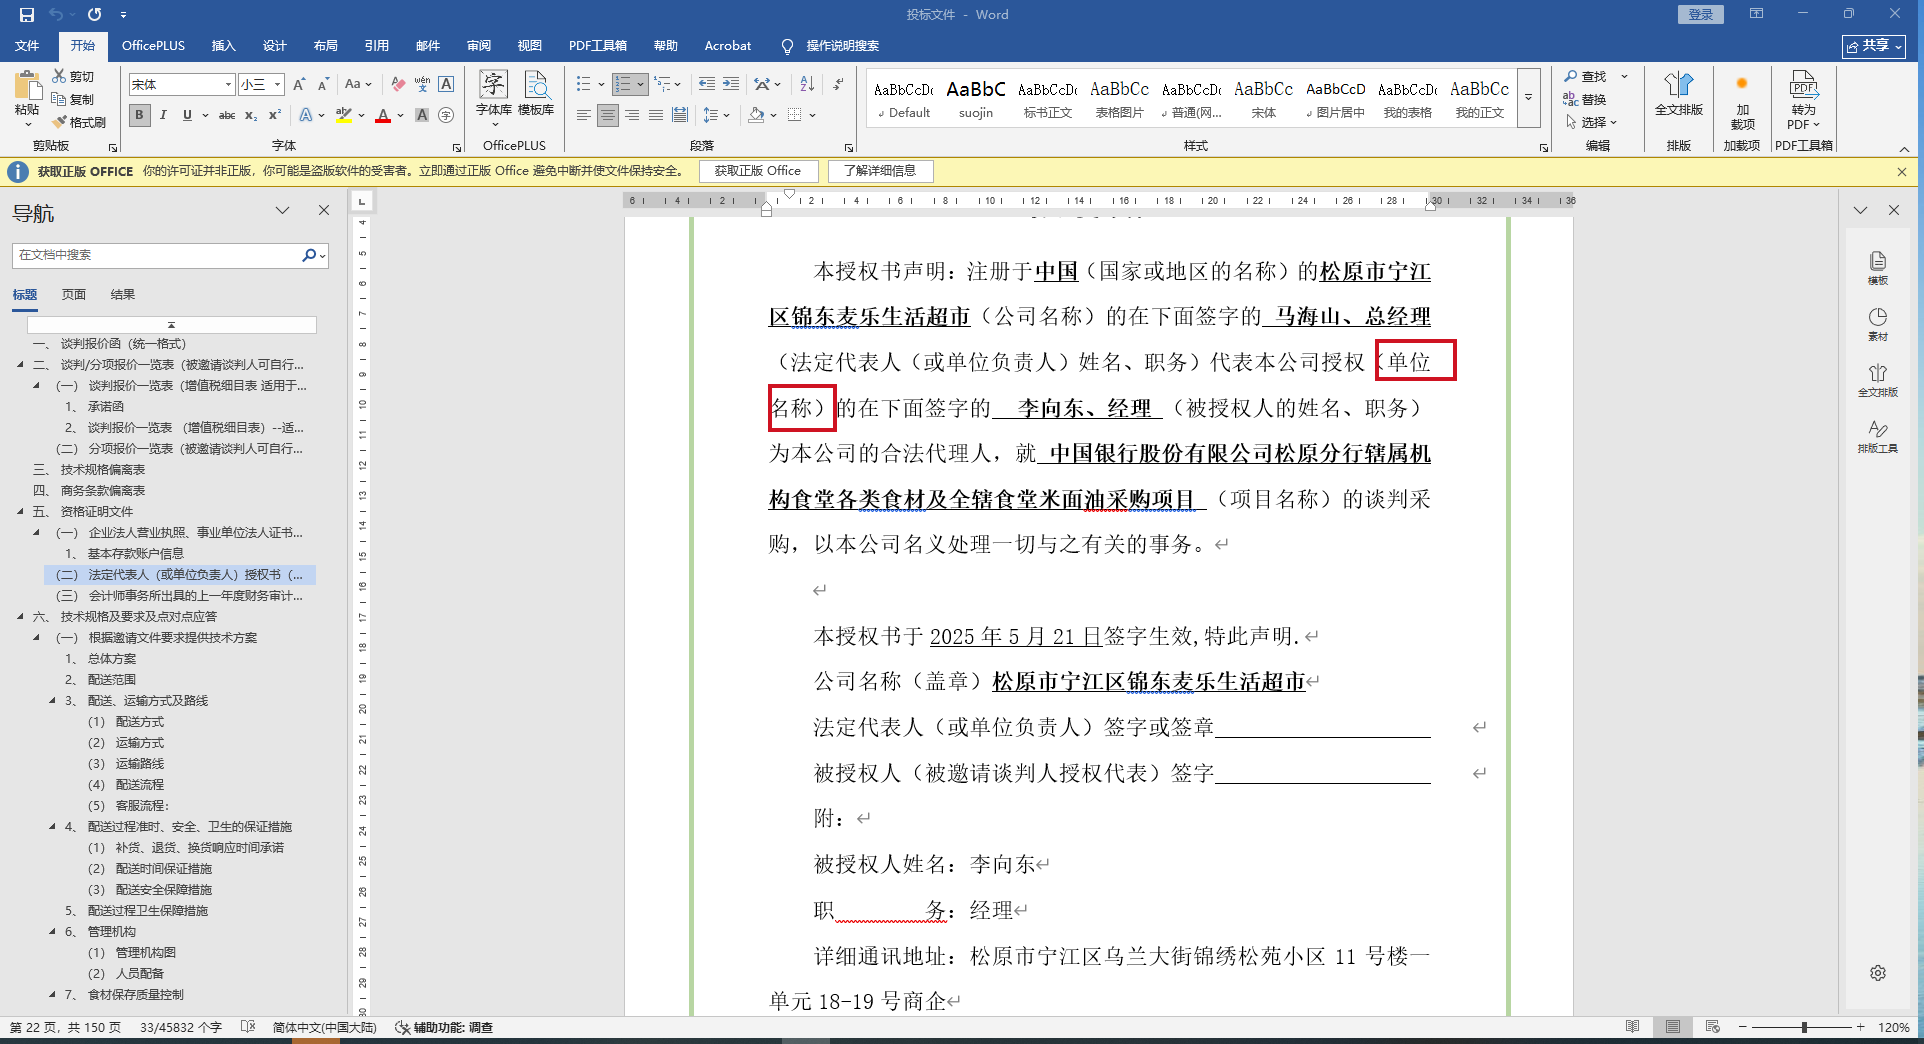Open 排版工具 in the right sidebar
Image resolution: width=1924 pixels, height=1044 pixels.
[1878, 436]
